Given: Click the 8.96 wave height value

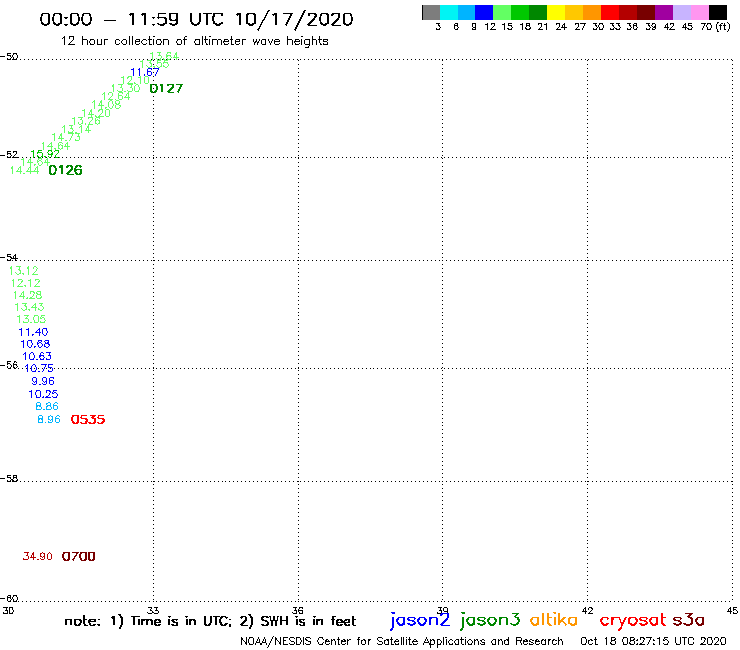Looking at the screenshot, I should (x=49, y=419).
